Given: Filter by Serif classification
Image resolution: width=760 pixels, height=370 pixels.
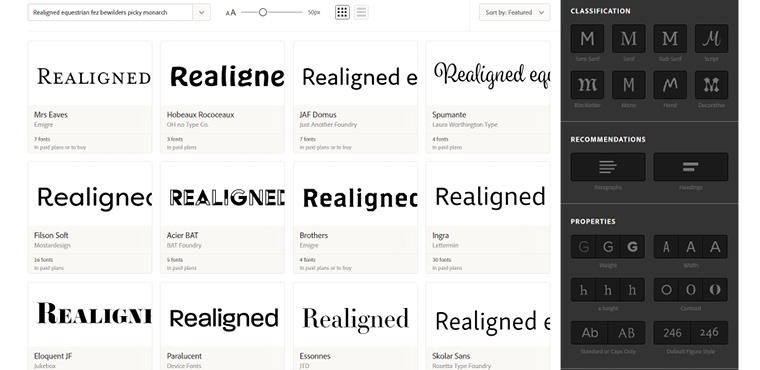Looking at the screenshot, I should coord(629,39).
